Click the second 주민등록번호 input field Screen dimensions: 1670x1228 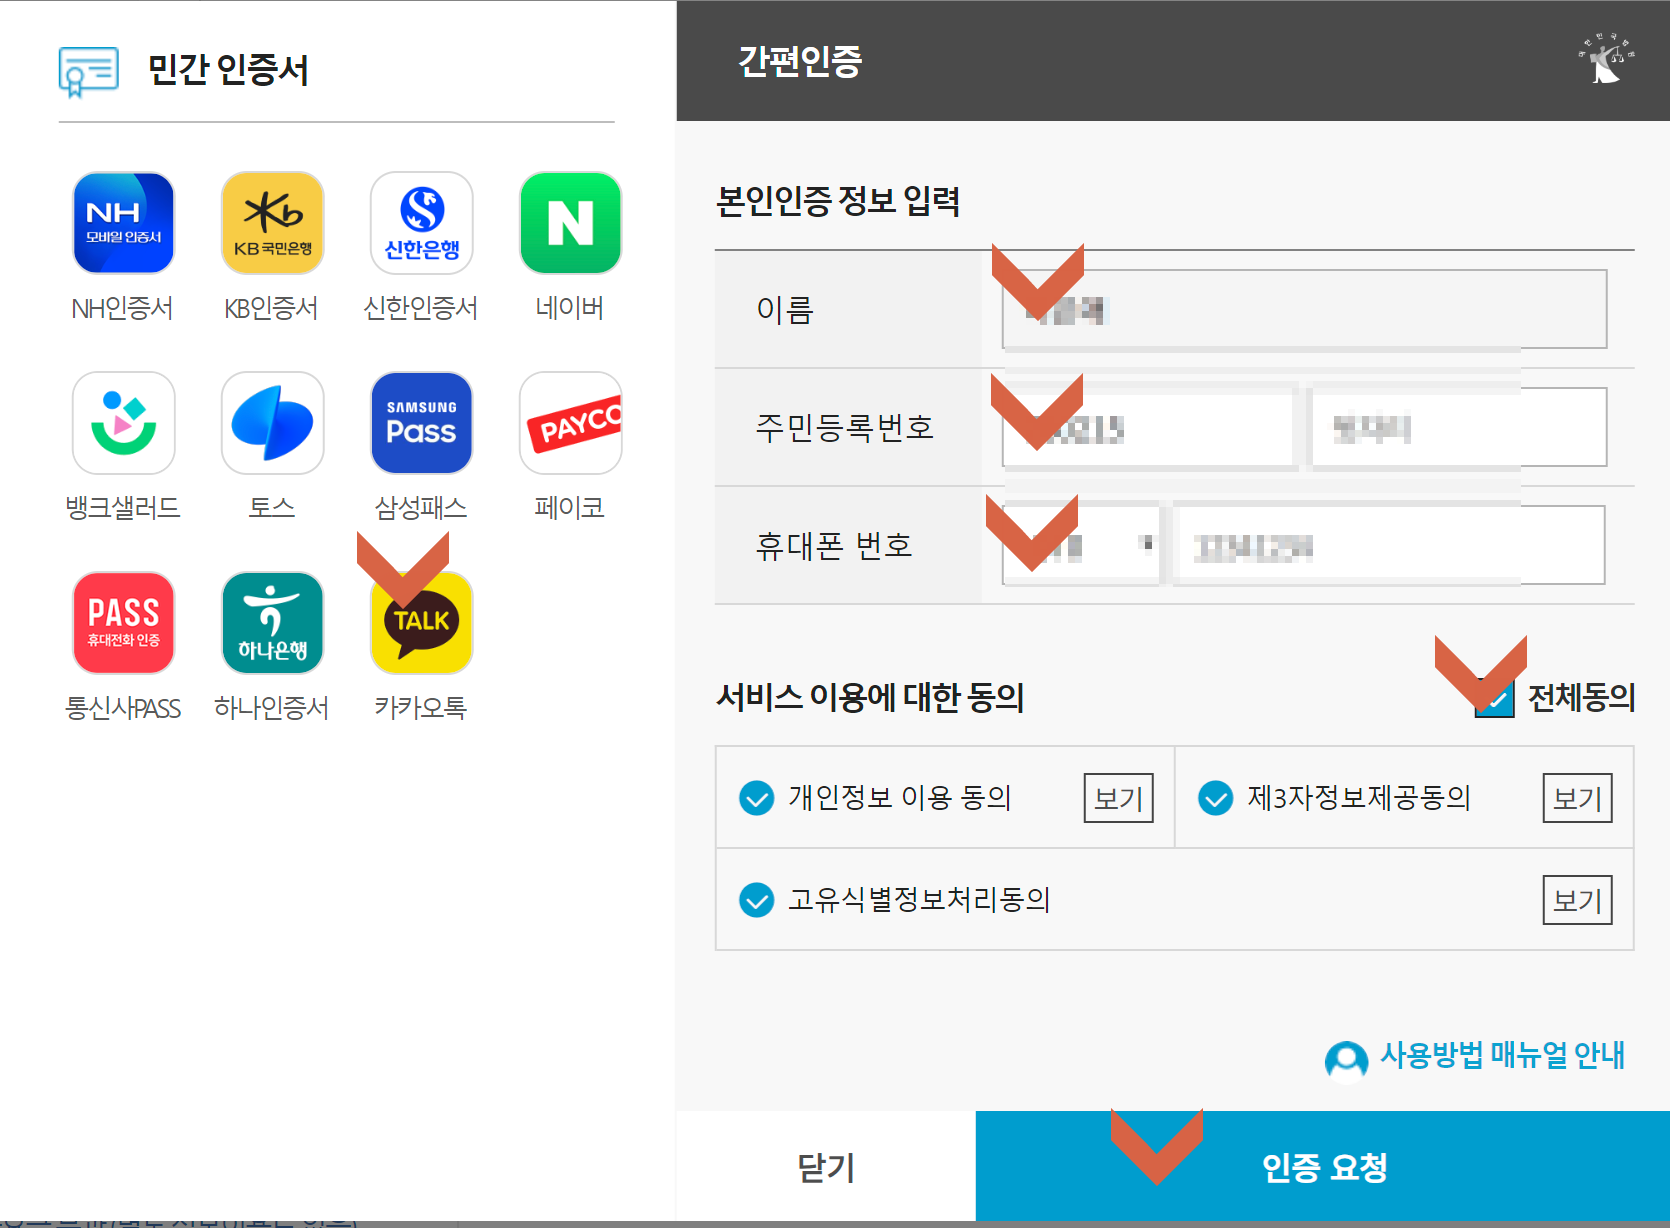(1459, 427)
